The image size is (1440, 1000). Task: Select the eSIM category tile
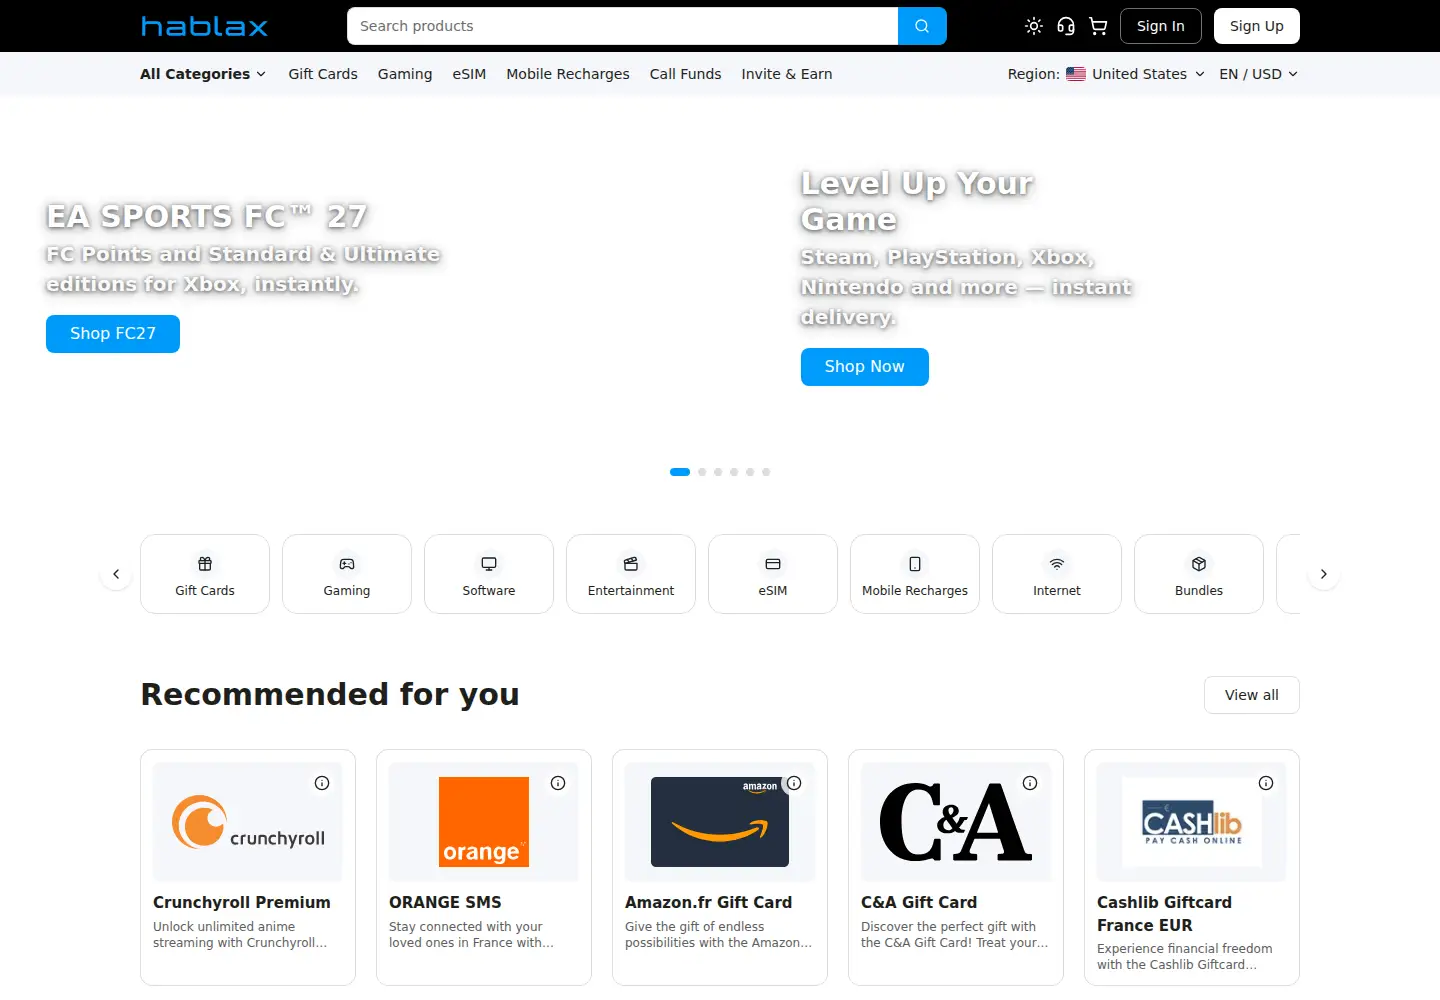773,574
